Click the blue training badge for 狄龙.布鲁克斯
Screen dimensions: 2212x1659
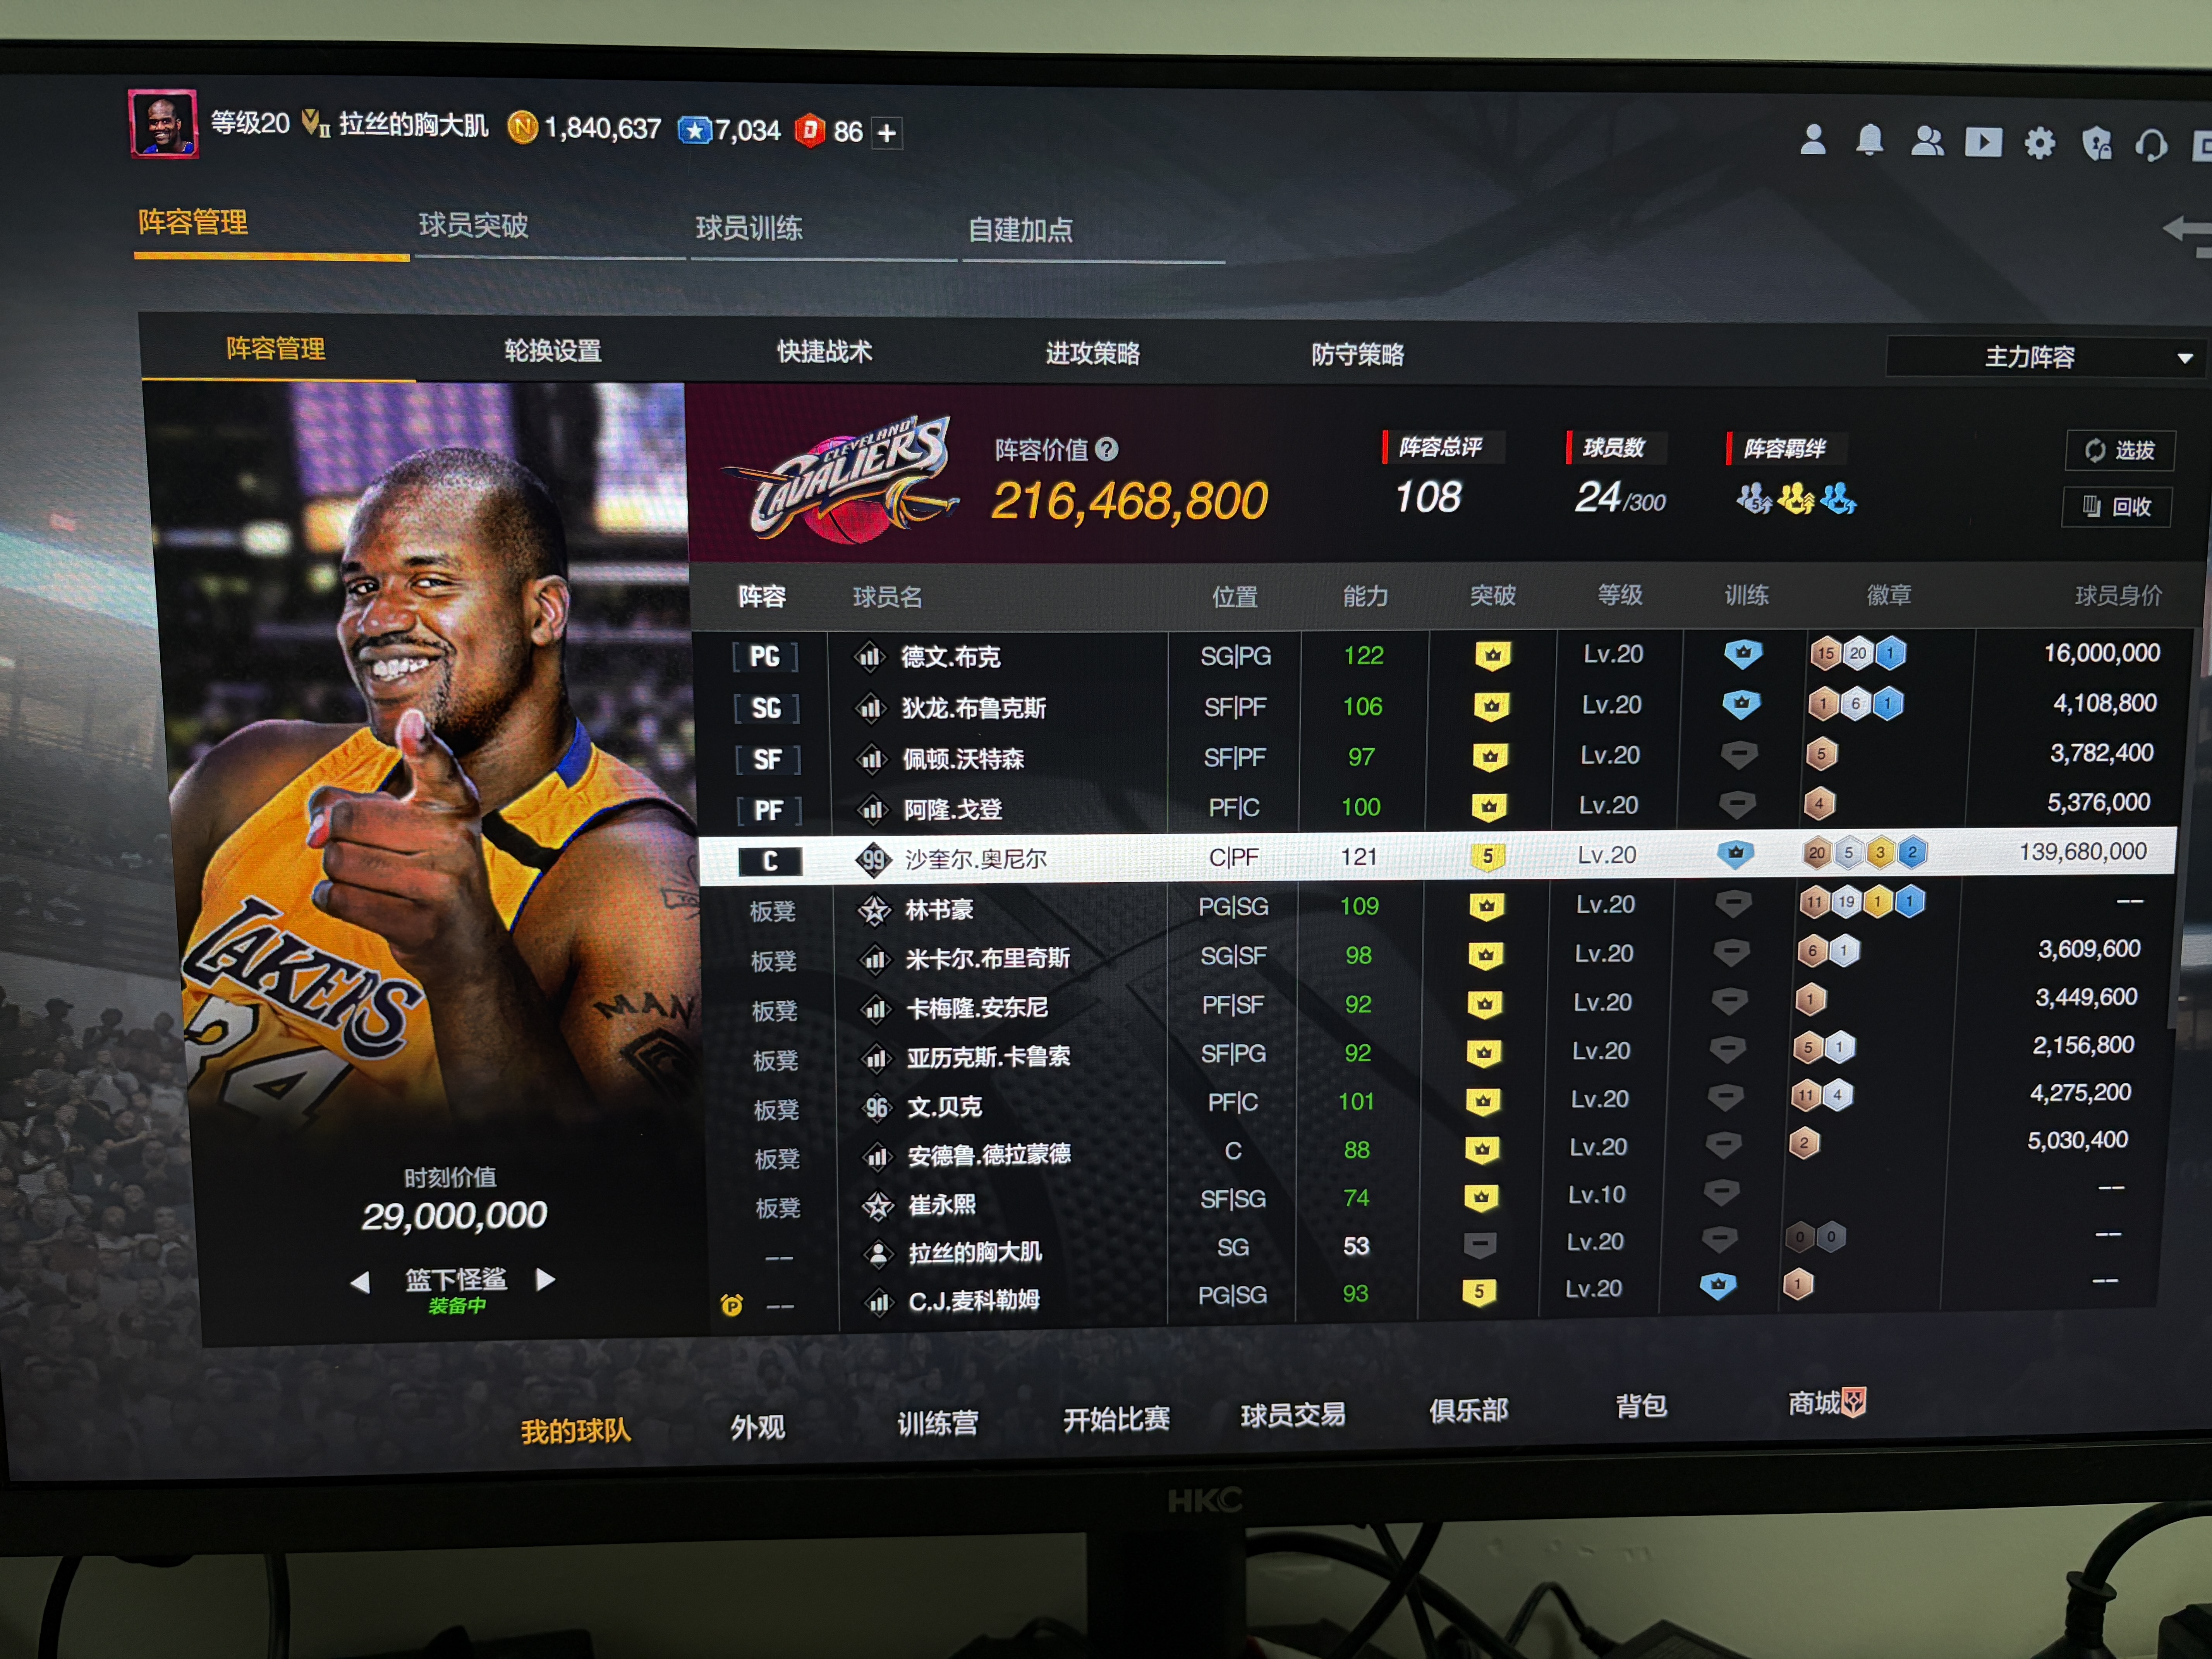tap(1741, 704)
